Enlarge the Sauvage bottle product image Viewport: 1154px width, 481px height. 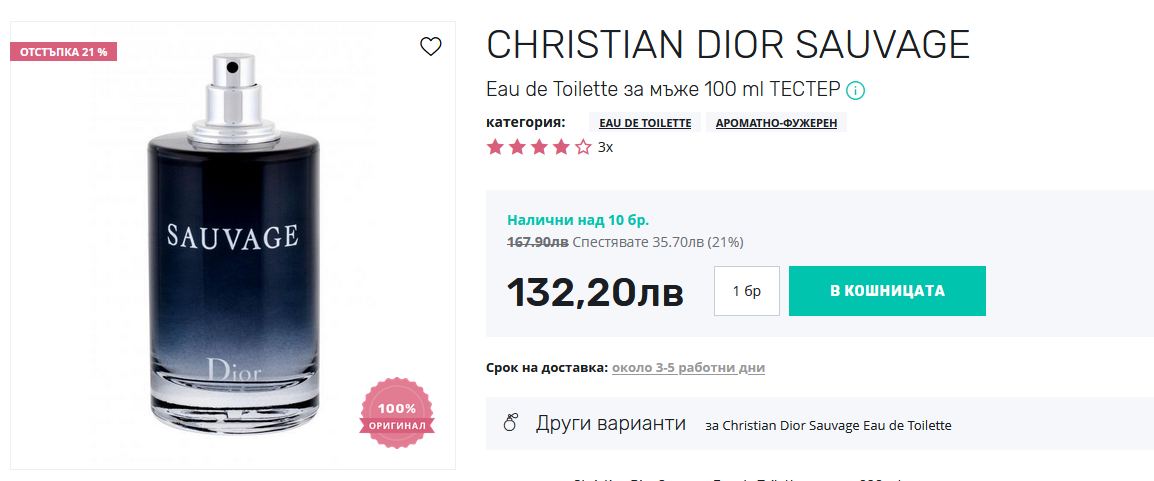click(233, 246)
